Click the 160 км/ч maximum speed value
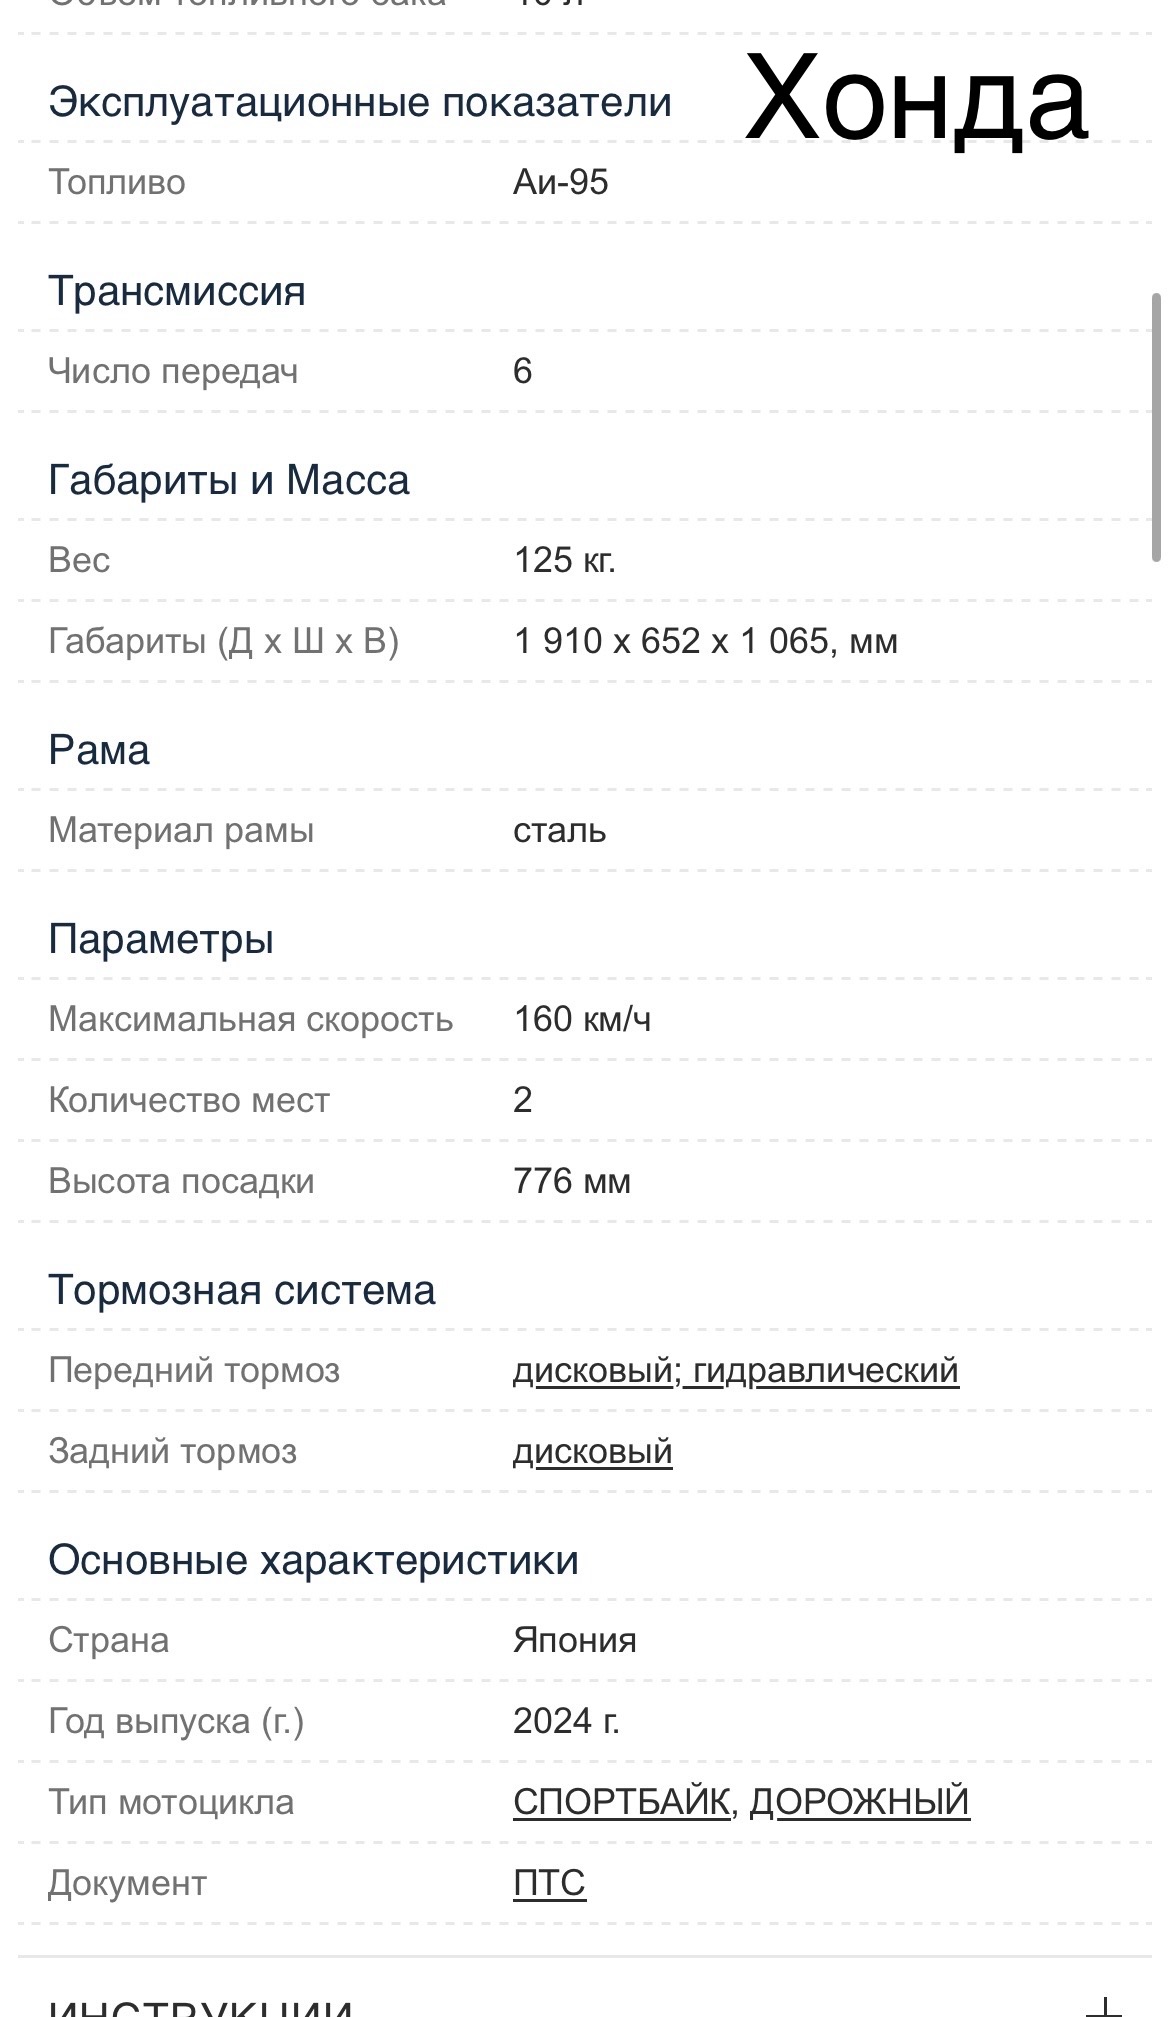 (582, 1019)
